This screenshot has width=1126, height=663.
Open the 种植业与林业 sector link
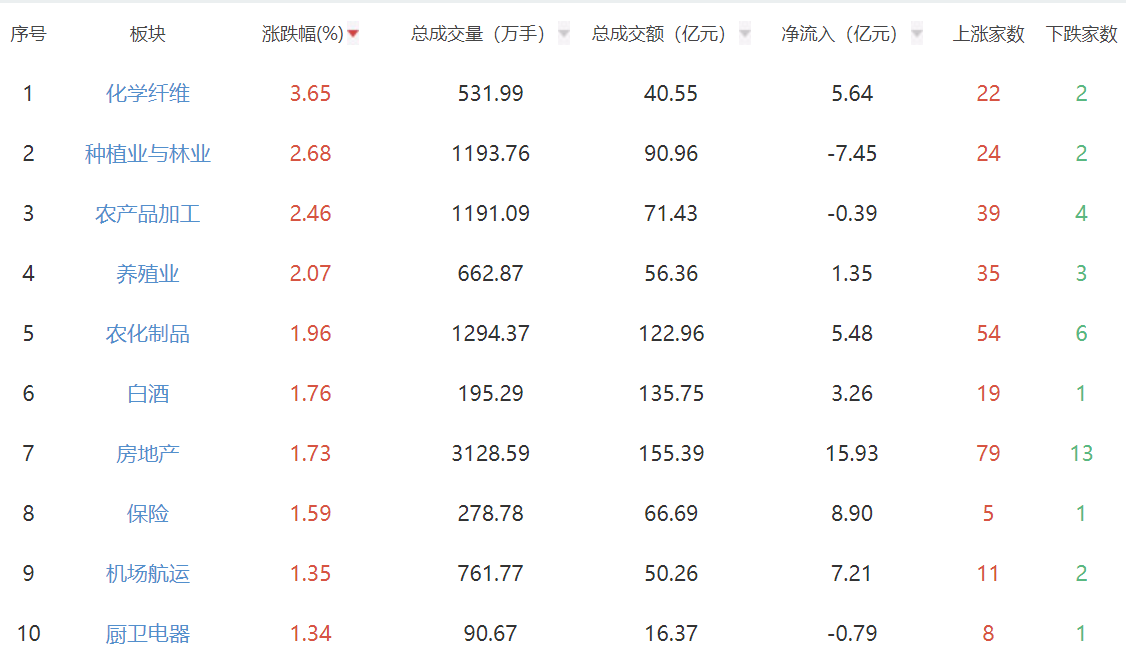click(x=148, y=154)
